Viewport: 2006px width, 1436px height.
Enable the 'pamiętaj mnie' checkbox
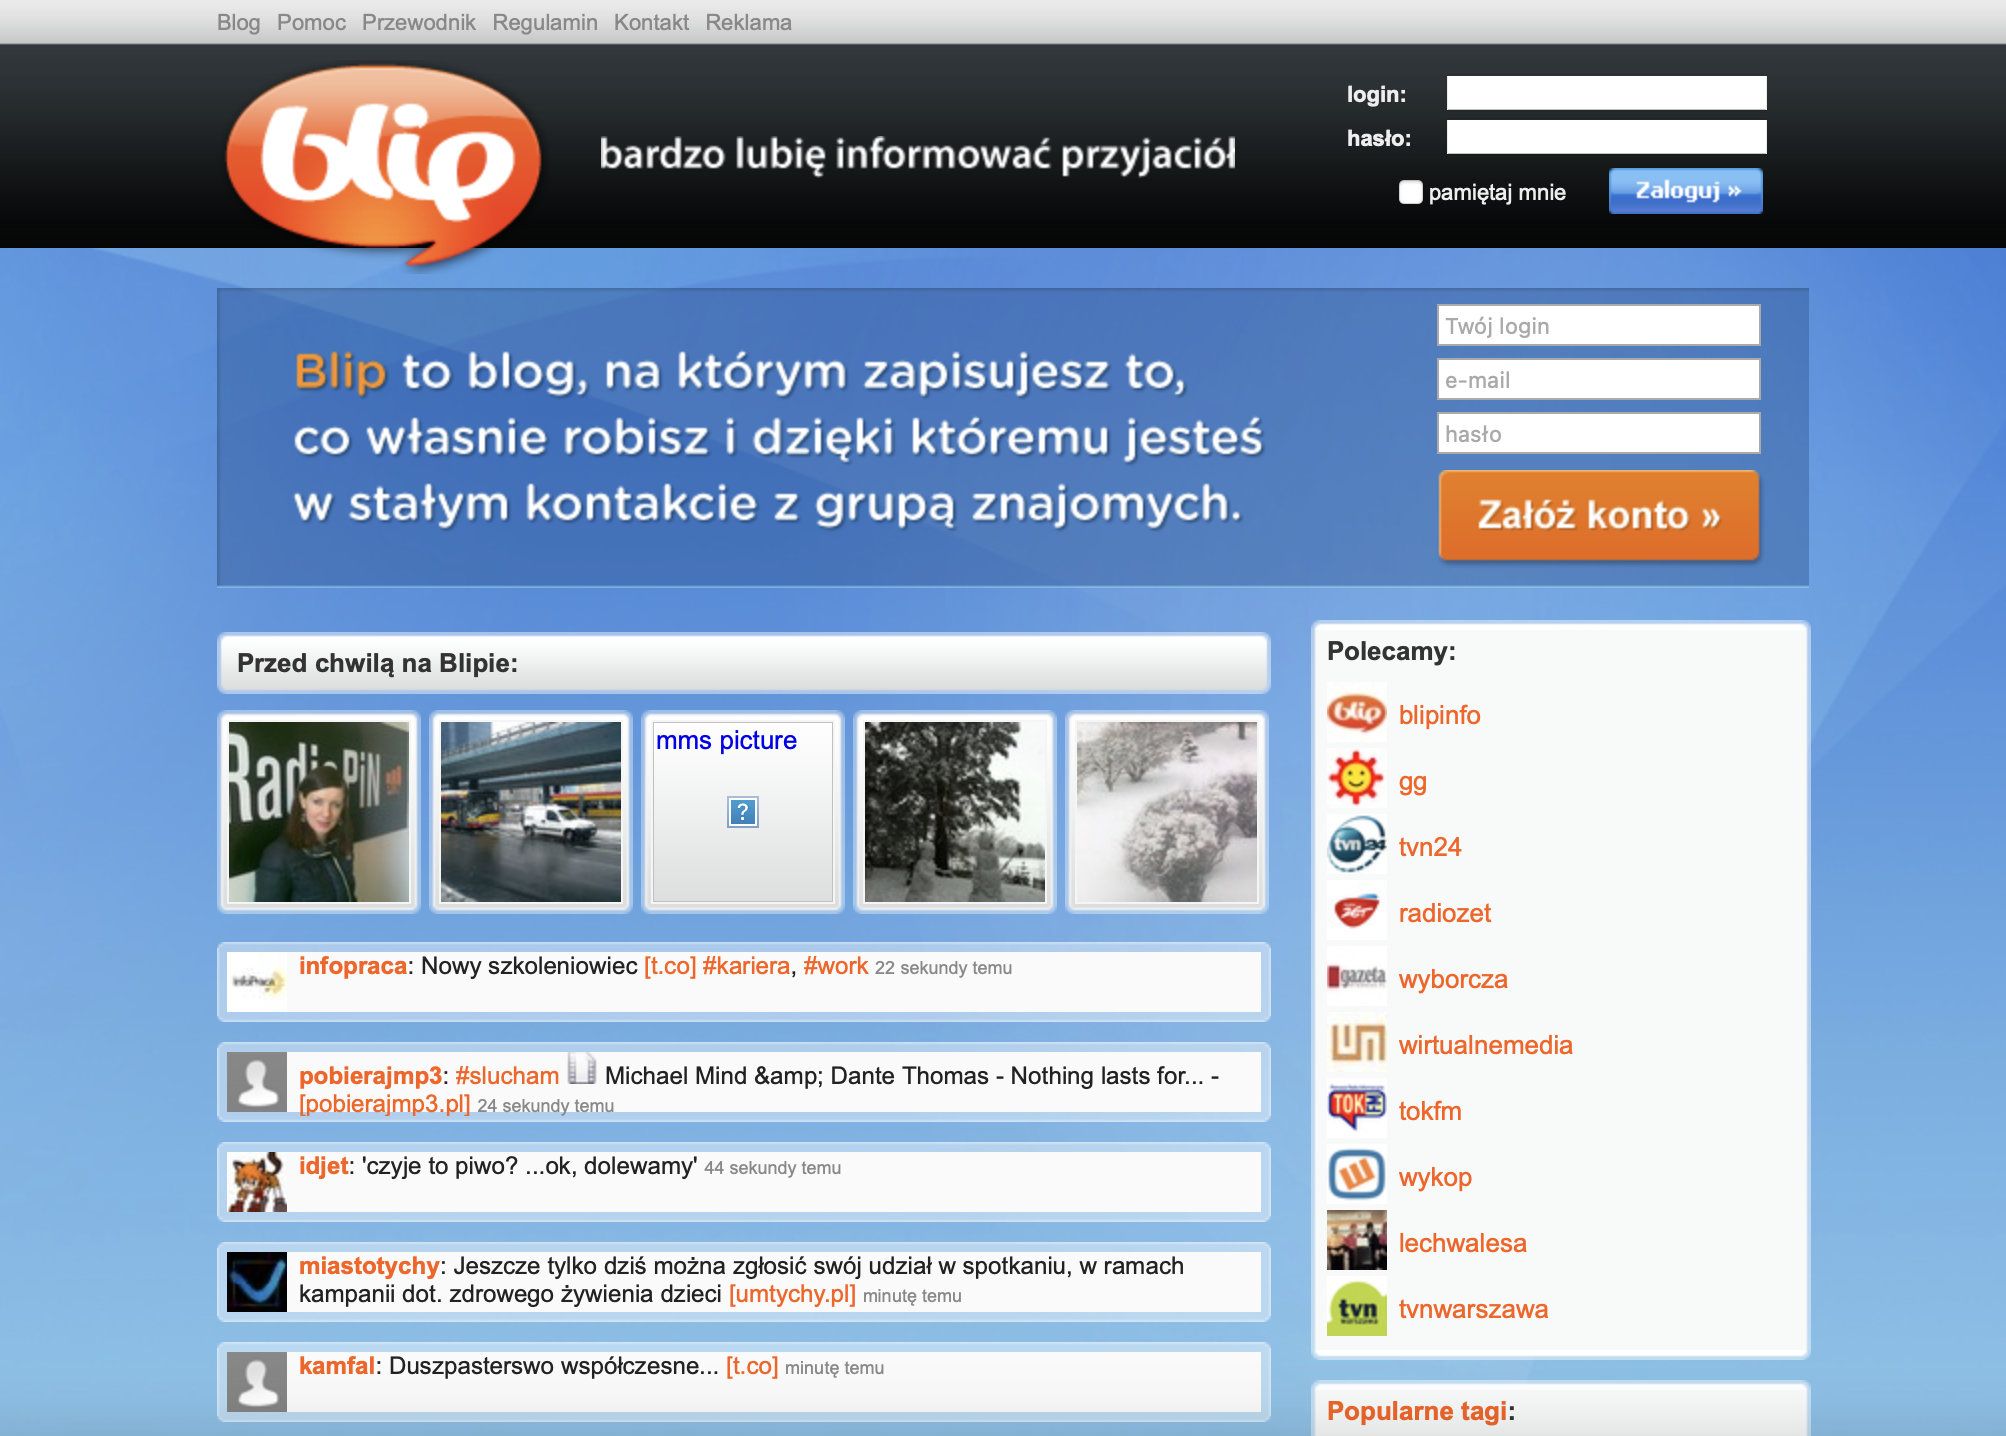(x=1410, y=192)
